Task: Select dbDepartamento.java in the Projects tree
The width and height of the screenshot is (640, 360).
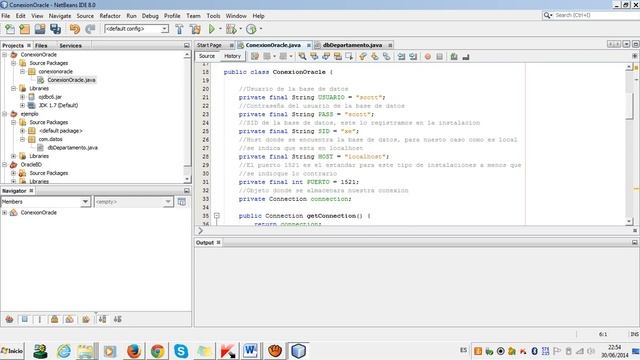Action: pyautogui.click(x=72, y=148)
